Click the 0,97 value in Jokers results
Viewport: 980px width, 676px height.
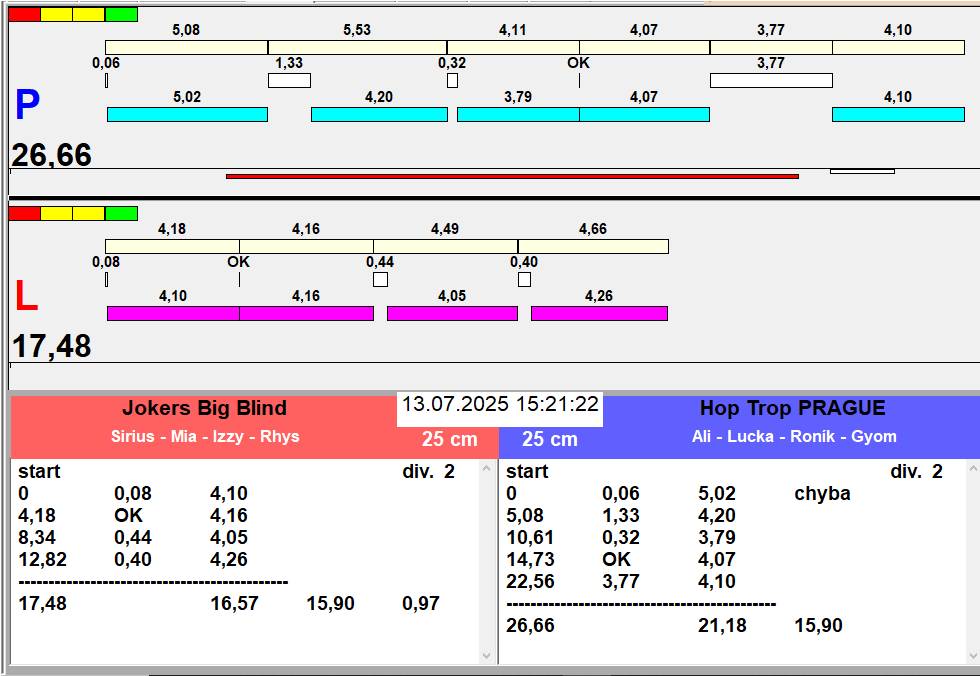[x=421, y=604]
